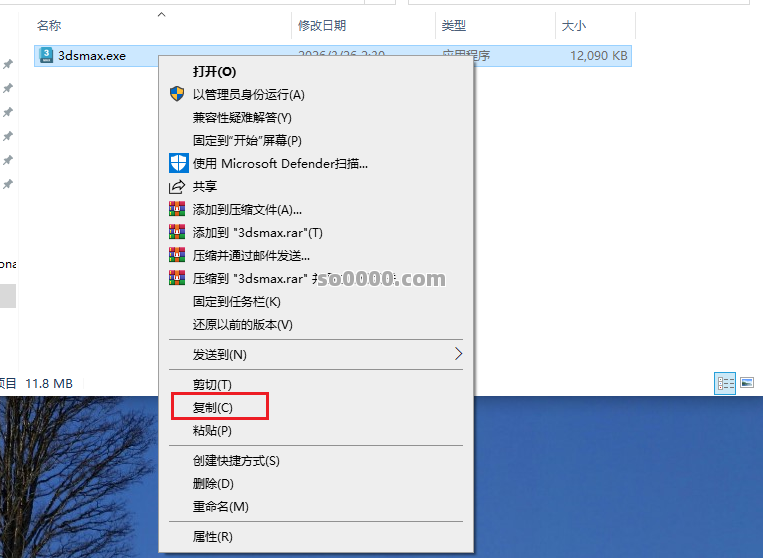Click WinRAR icon beside 添加到压缩文件(A)
Viewport: 763px width, 558px height.
pos(177,209)
